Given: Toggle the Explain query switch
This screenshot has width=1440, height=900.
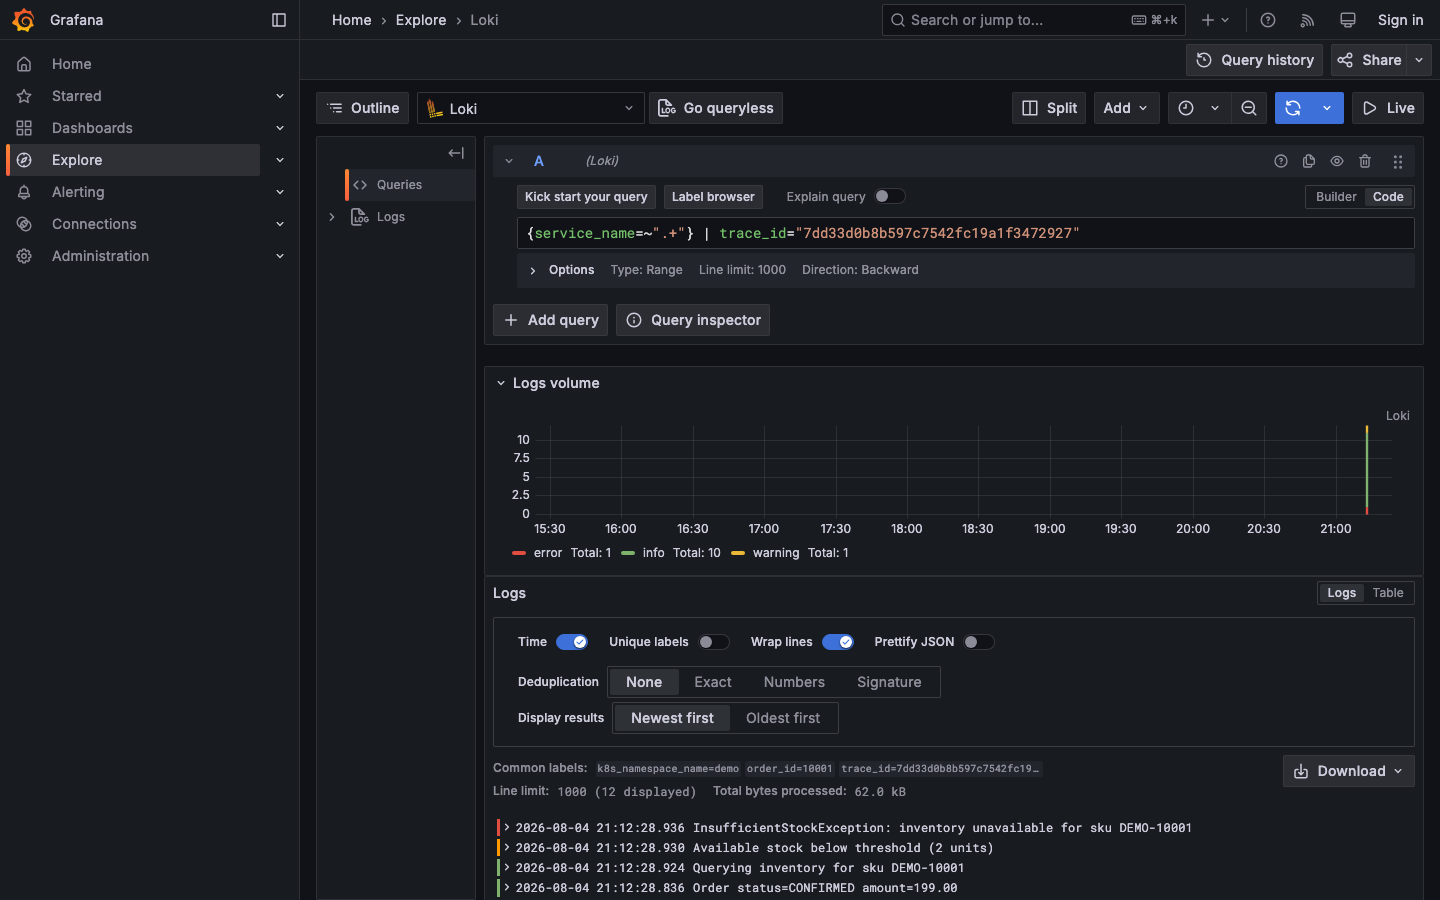Looking at the screenshot, I should (890, 196).
